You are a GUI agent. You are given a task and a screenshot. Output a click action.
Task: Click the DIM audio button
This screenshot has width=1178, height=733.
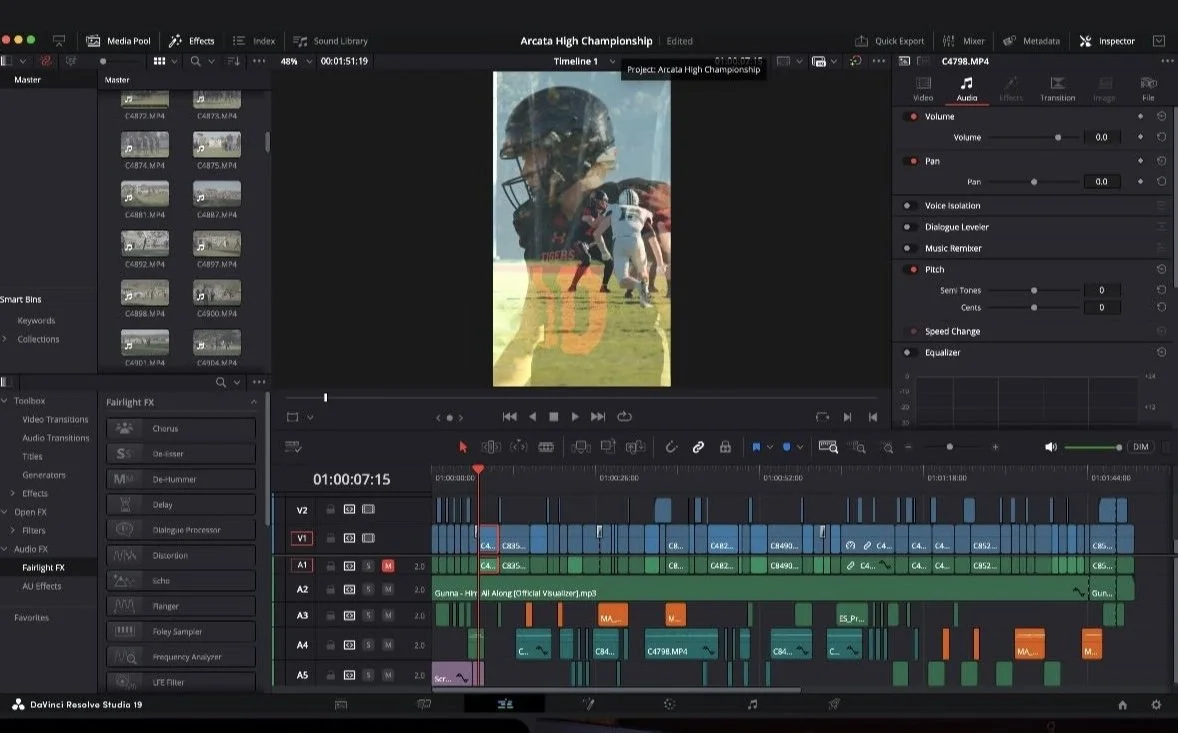point(1140,447)
